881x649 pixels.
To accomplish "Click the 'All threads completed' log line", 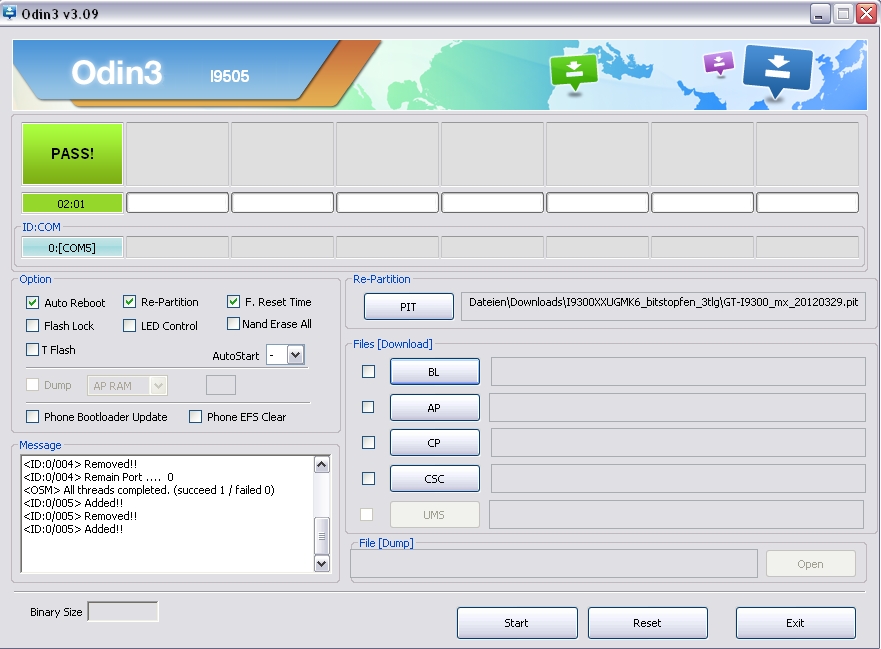I will (x=149, y=490).
